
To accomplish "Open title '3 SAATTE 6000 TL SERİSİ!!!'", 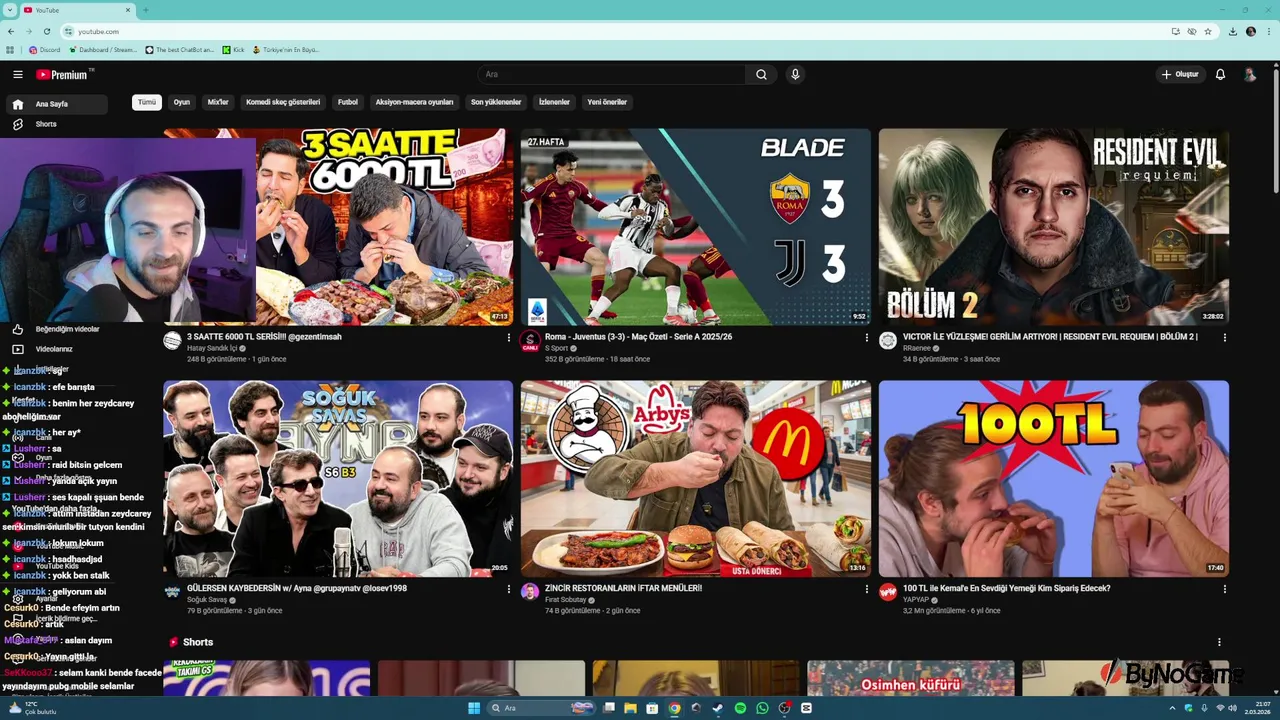I will pyautogui.click(x=264, y=337).
